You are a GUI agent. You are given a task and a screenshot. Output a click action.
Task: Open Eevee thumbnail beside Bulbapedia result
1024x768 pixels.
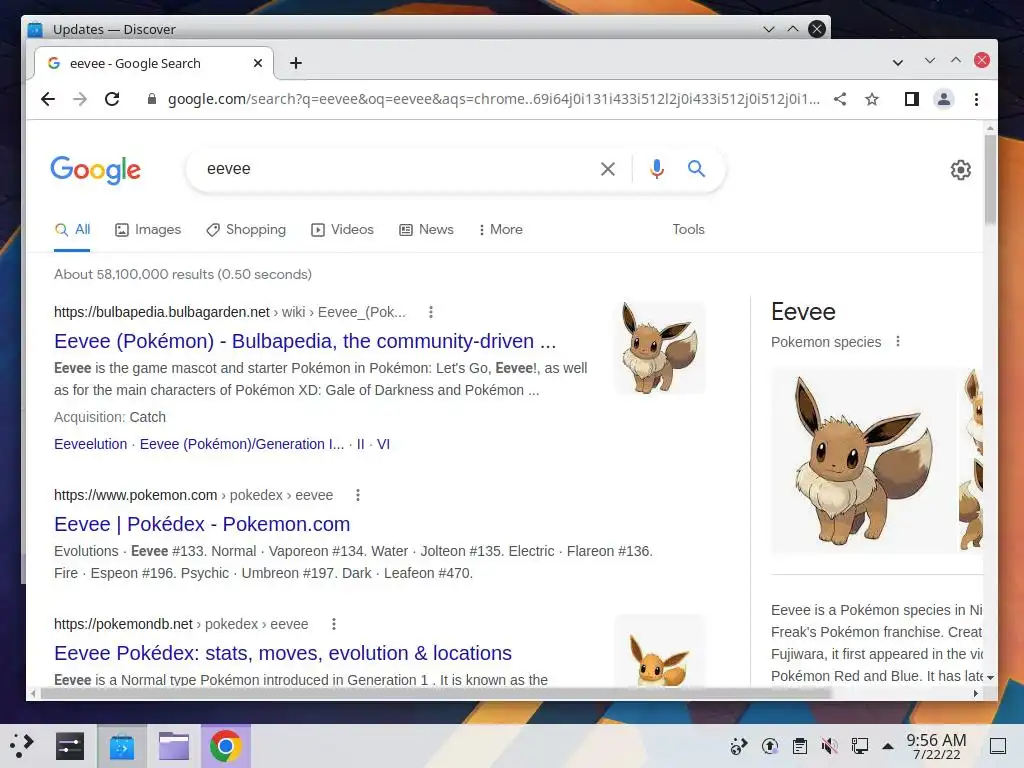pos(660,347)
